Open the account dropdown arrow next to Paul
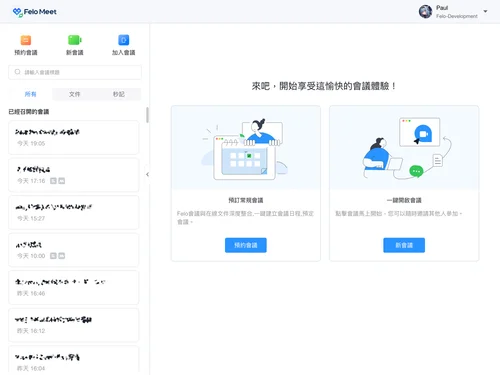The image size is (500, 375). pyautogui.click(x=485, y=11)
